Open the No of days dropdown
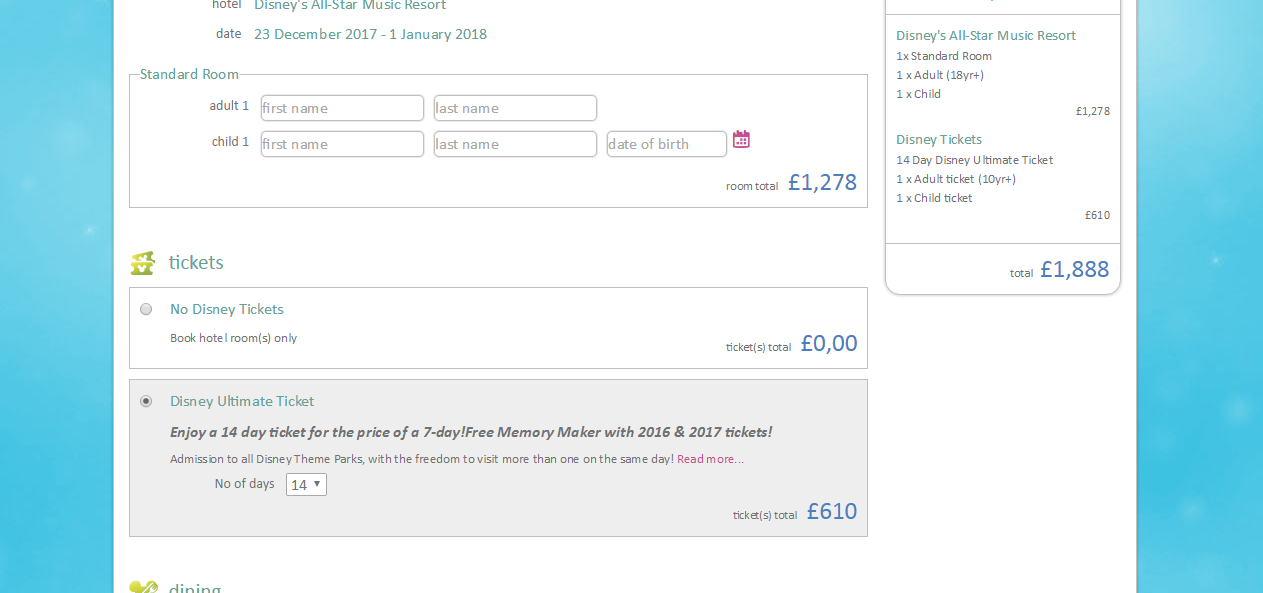 pos(306,484)
